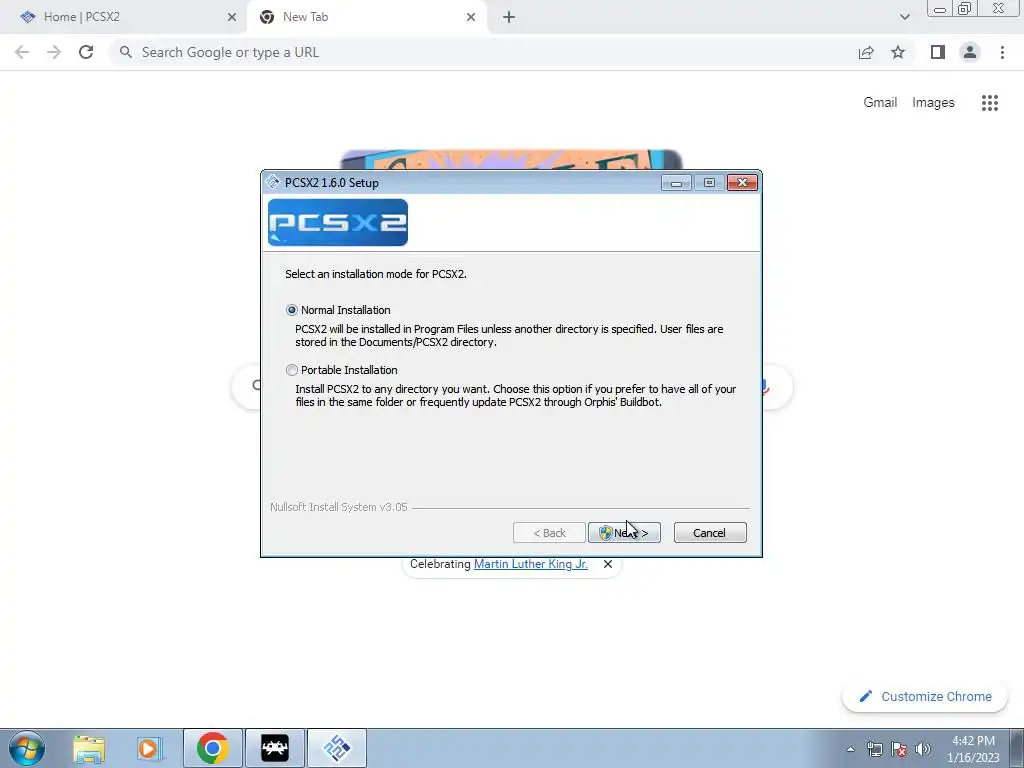Open a new Chrome tab with plus
Viewport: 1024px width, 768px height.
tap(509, 17)
